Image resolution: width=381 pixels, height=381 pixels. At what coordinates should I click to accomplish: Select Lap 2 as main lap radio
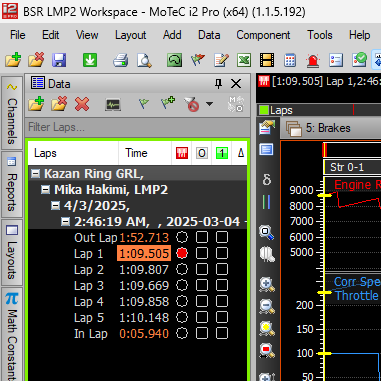coord(182,270)
